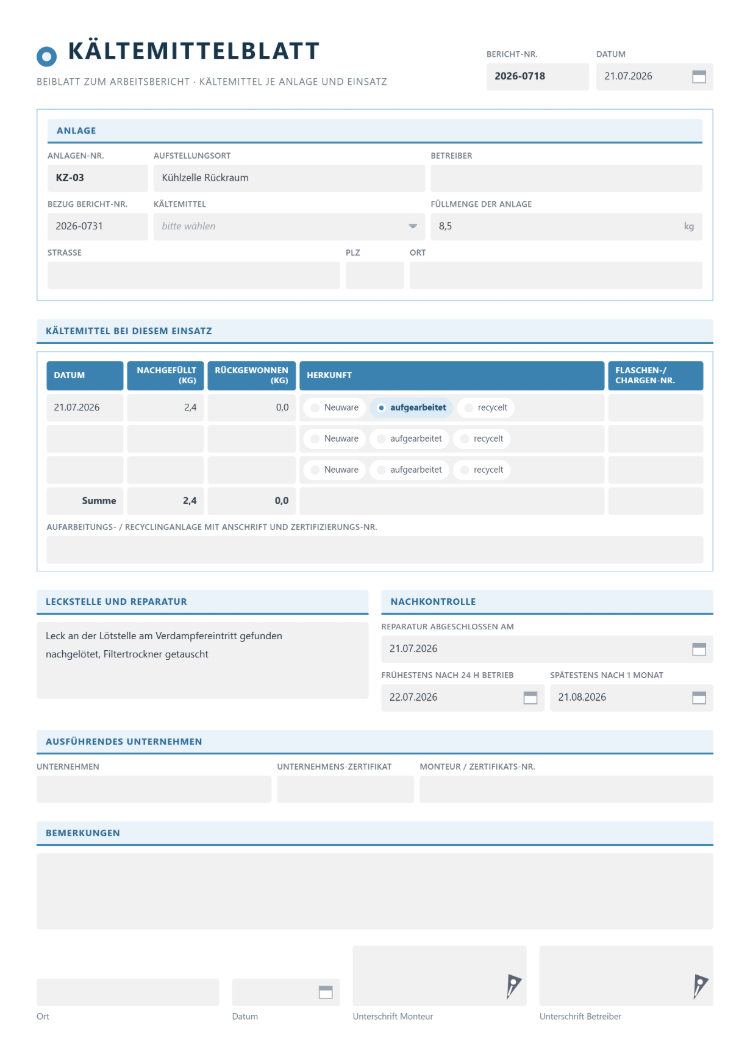
Task: Focus the empty Strasse field
Action: pos(193,275)
